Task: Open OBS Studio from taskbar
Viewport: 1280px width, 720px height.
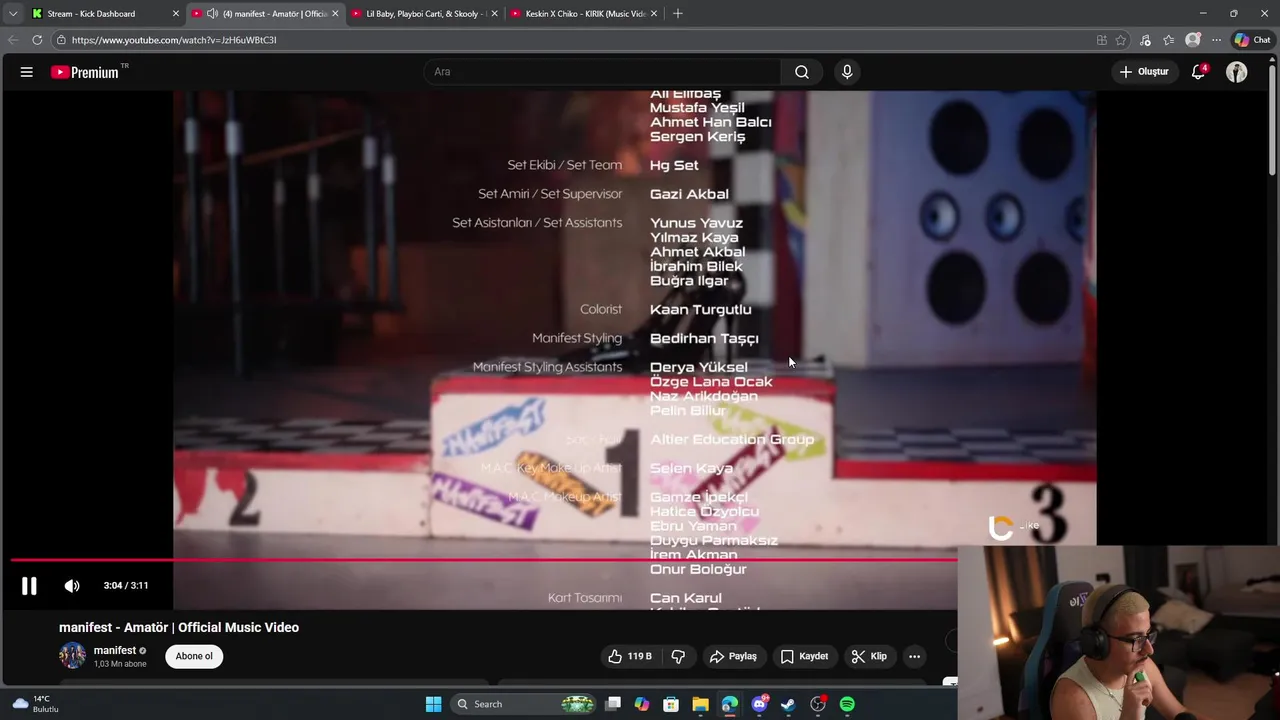Action: point(818,704)
